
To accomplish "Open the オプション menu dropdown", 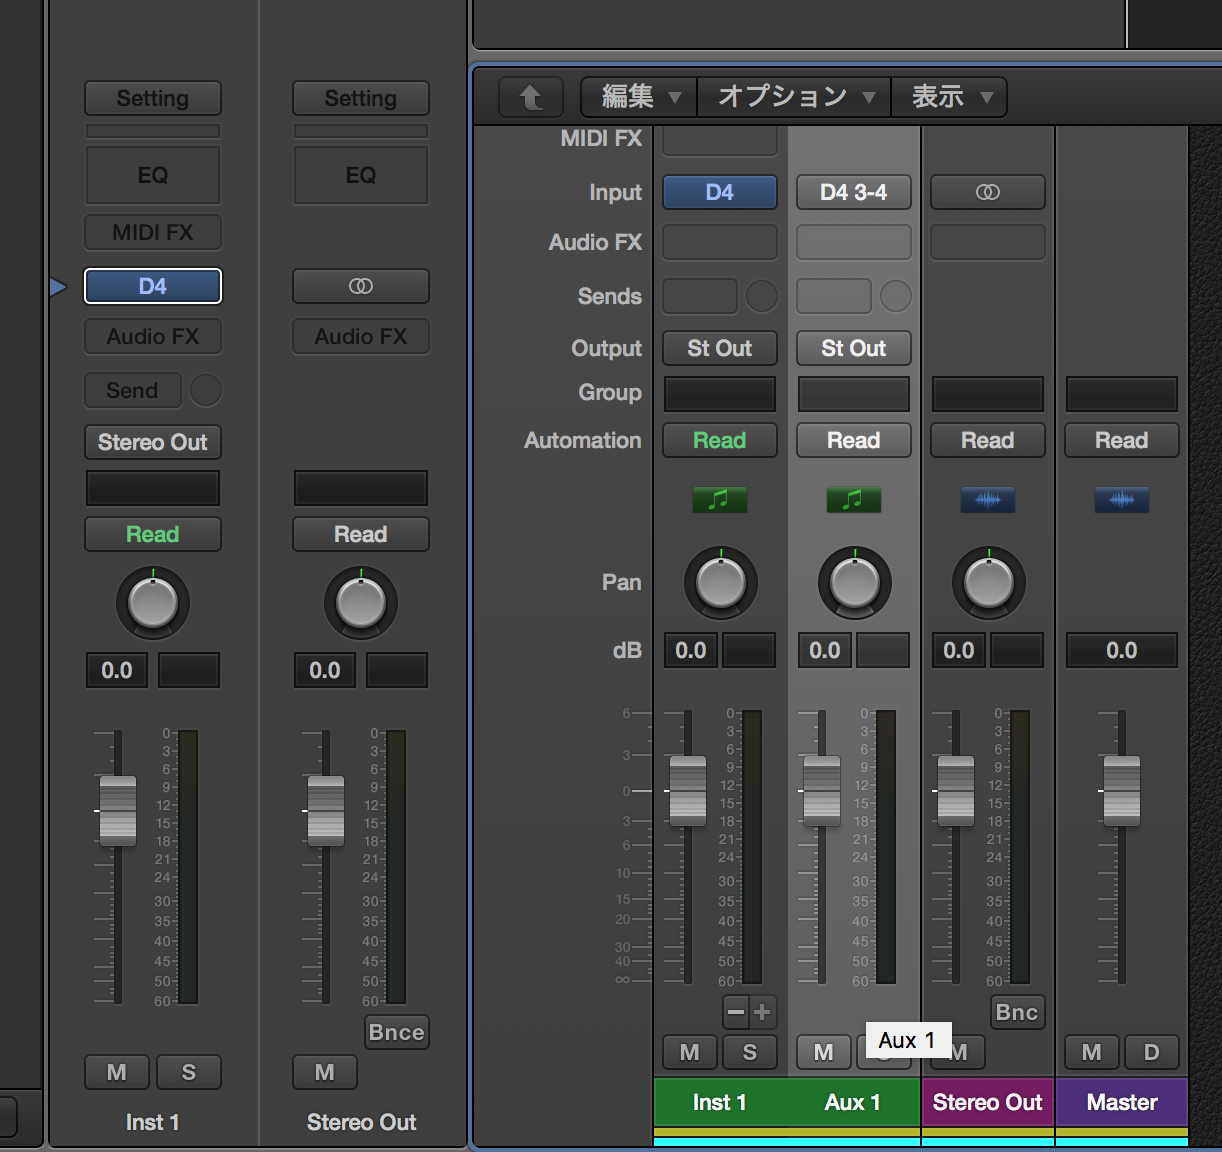I will [794, 97].
